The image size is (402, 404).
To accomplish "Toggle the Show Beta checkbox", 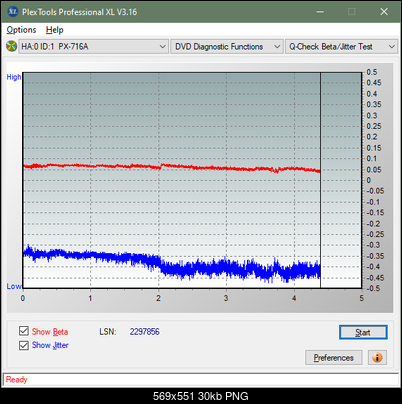I will pyautogui.click(x=24, y=331).
